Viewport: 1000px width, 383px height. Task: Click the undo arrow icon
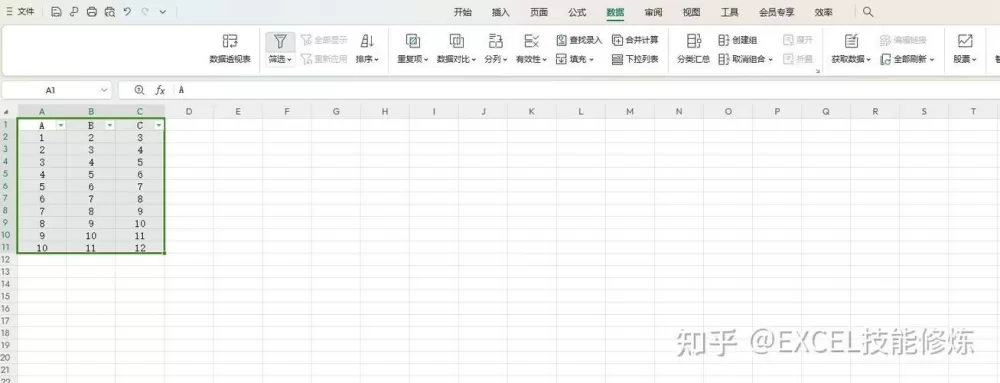128,11
